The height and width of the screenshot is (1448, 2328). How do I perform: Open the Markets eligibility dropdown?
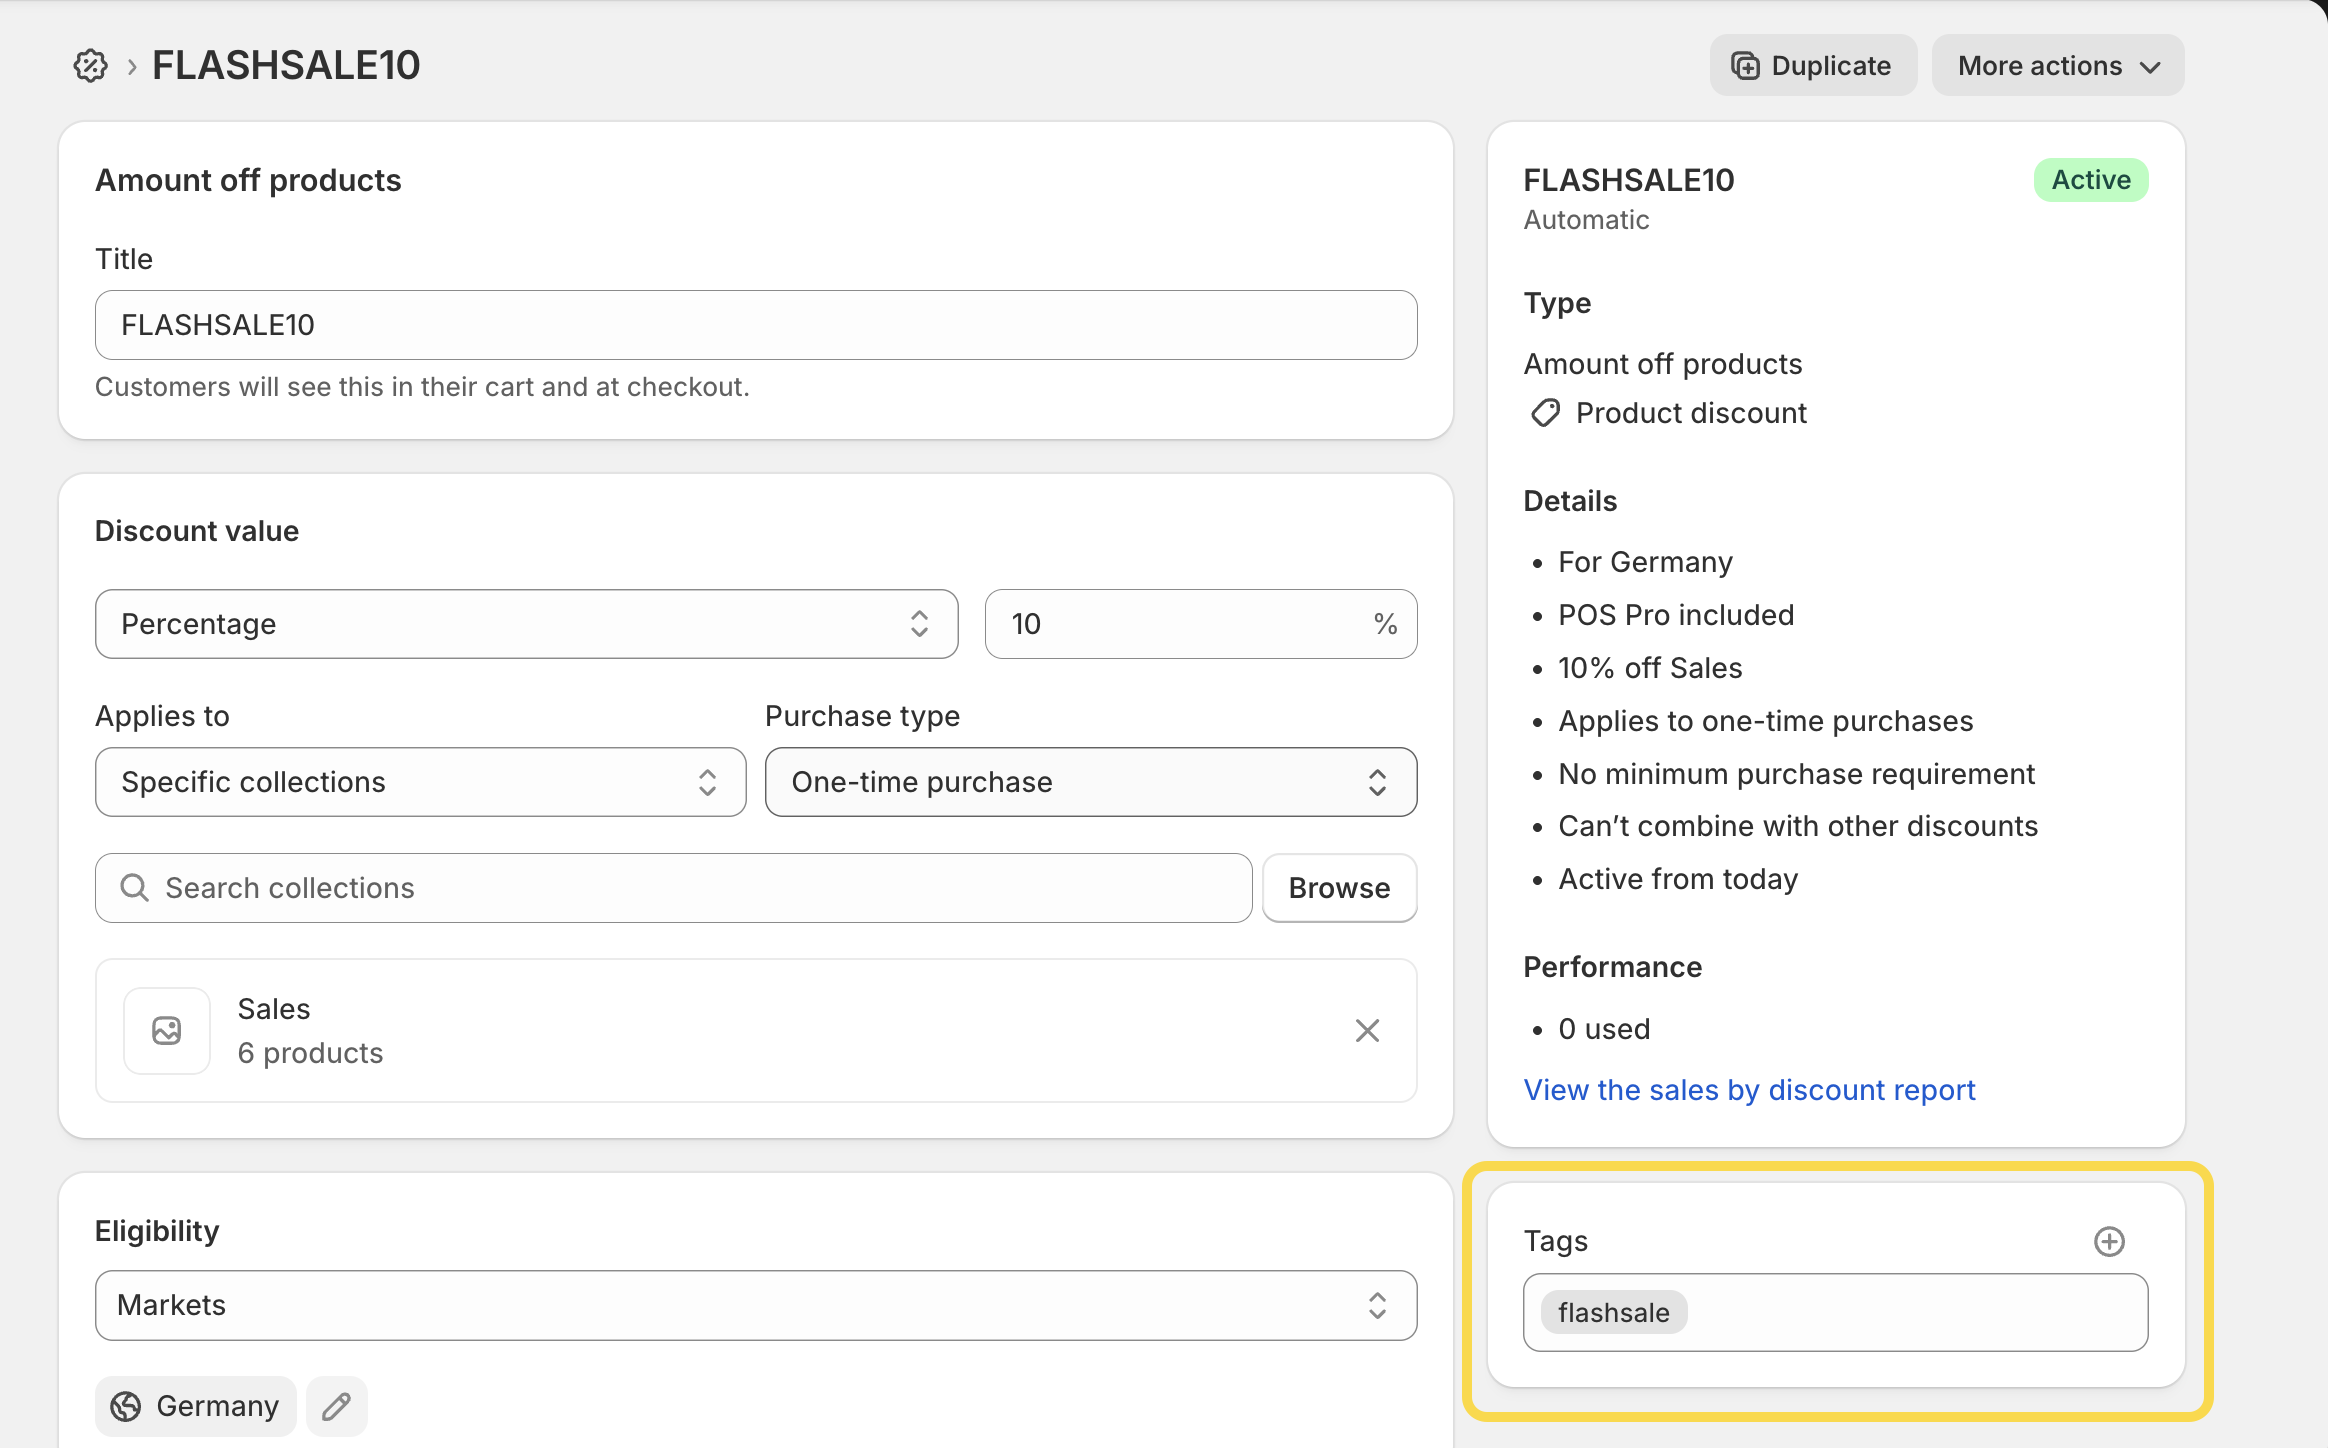(x=756, y=1305)
